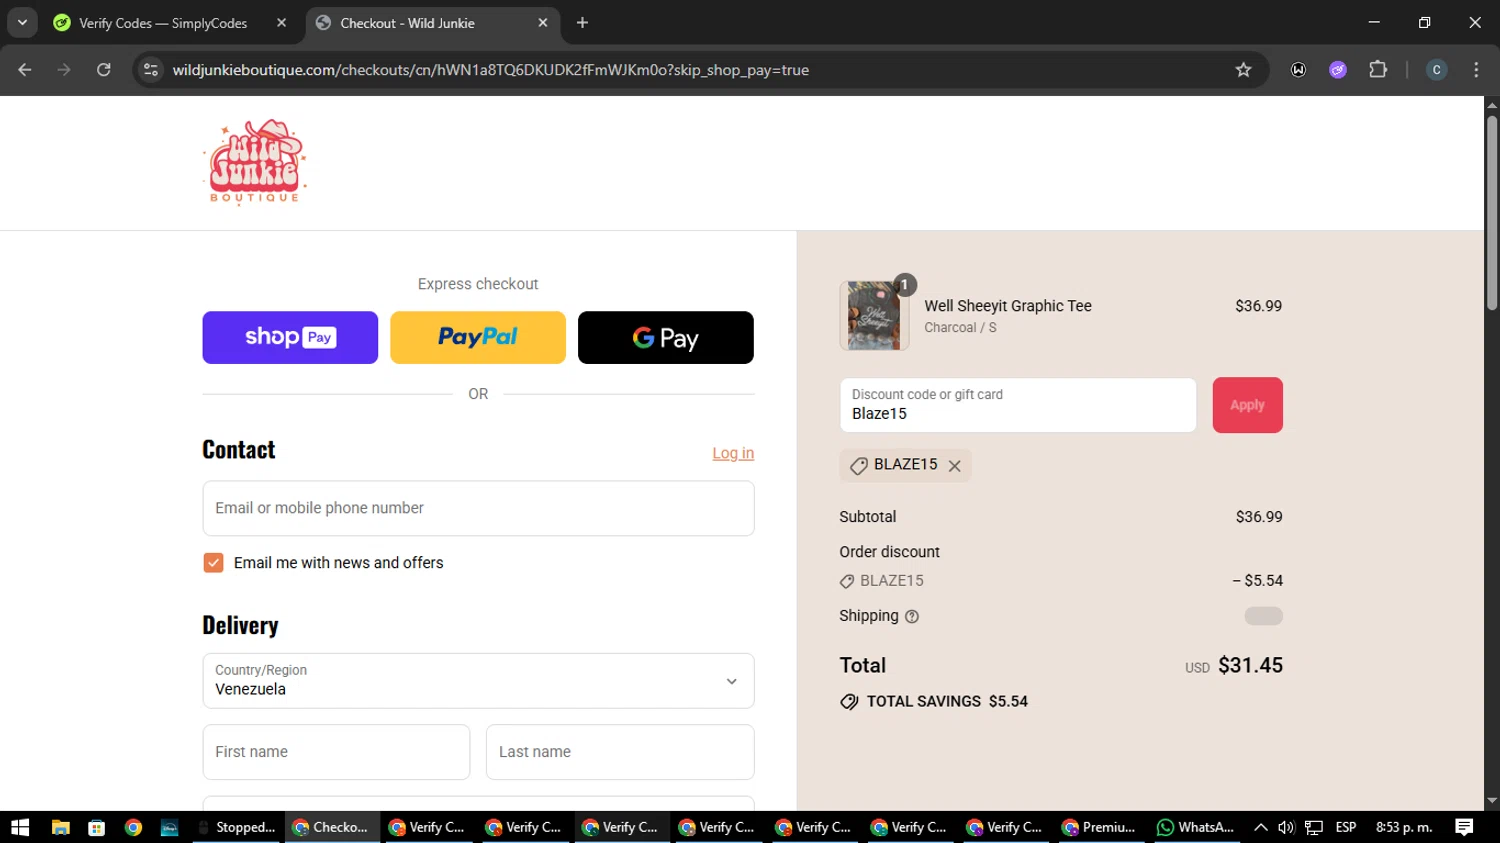Open the Disney+ taskbar icon
The image size is (1500, 843).
[x=169, y=827]
